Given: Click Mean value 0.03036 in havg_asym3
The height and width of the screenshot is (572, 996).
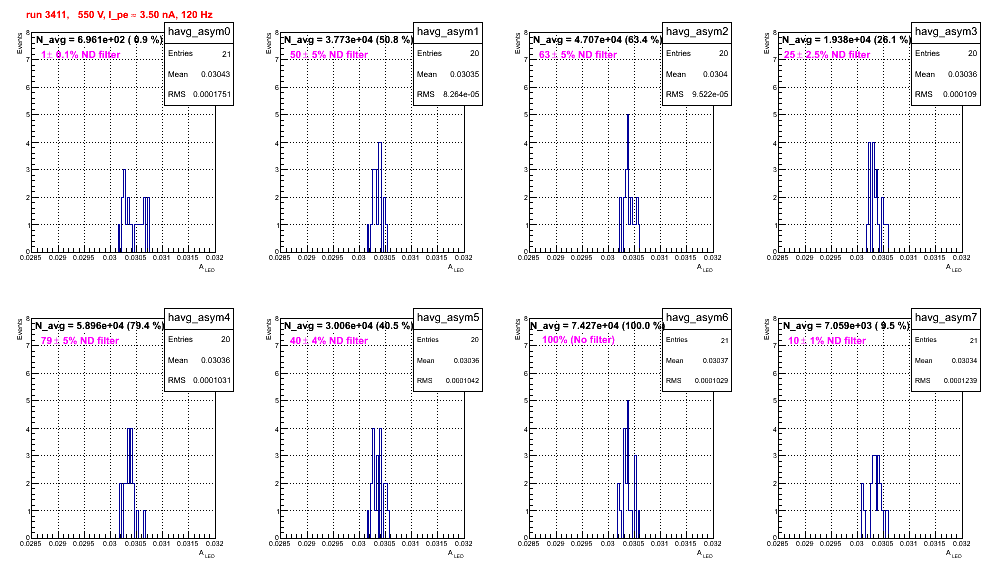Looking at the screenshot, I should pos(962,74).
